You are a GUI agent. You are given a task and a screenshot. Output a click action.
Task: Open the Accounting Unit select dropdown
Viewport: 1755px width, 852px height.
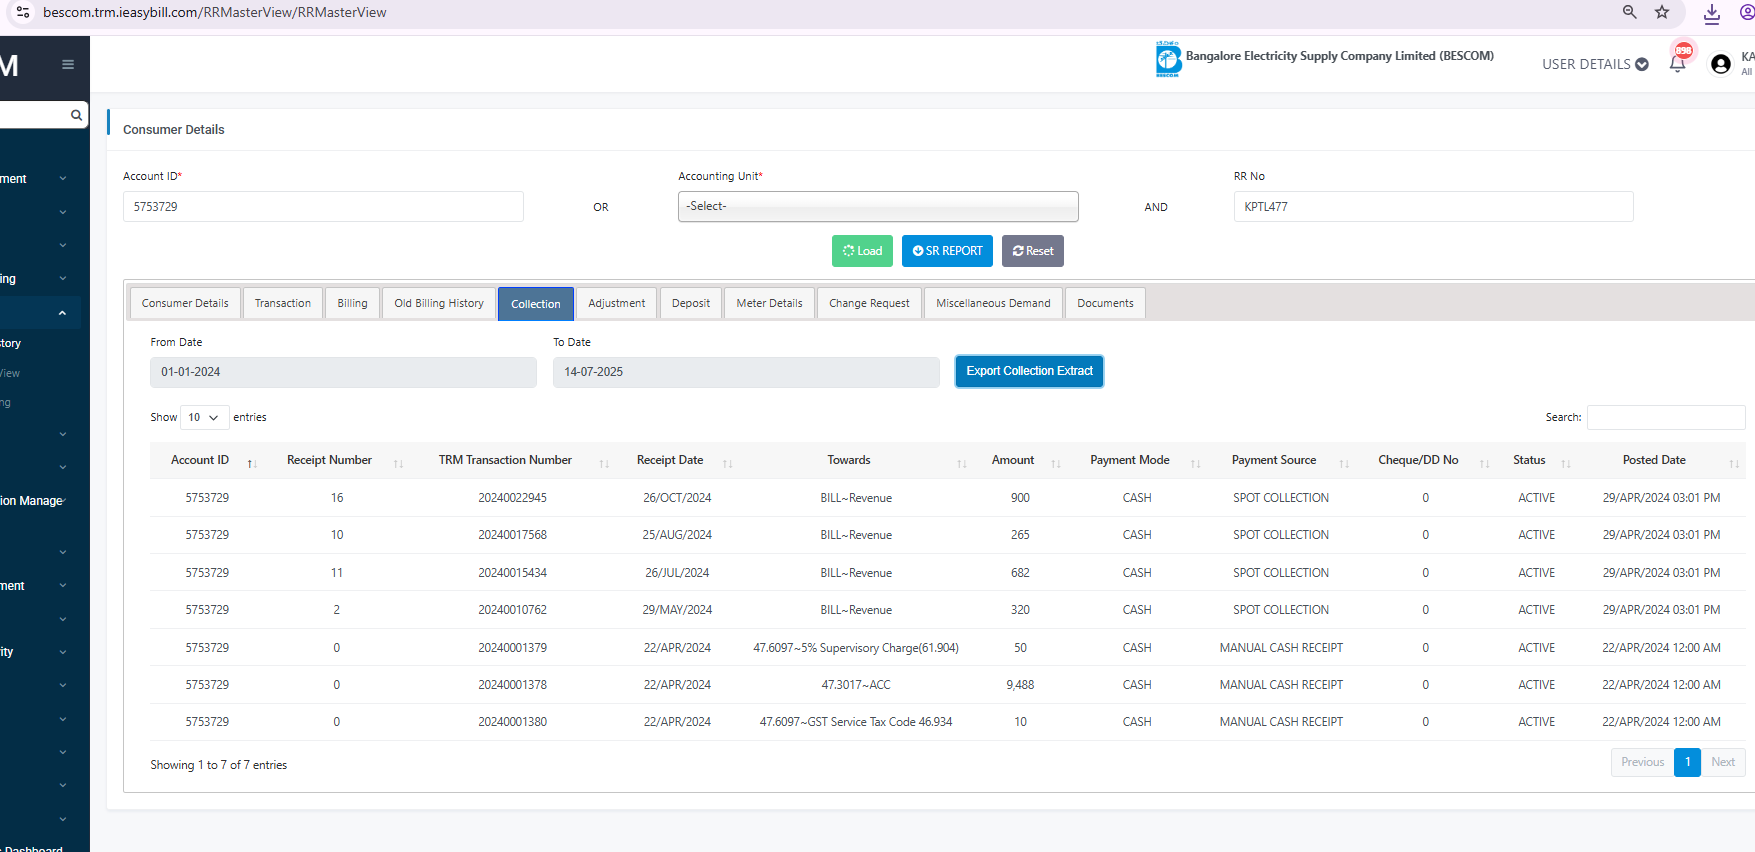click(x=878, y=206)
